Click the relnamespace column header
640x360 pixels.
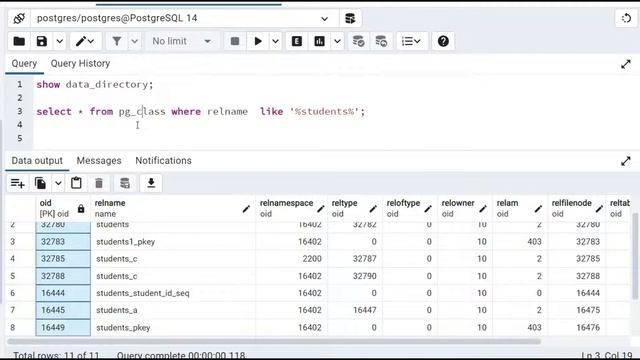click(291, 209)
